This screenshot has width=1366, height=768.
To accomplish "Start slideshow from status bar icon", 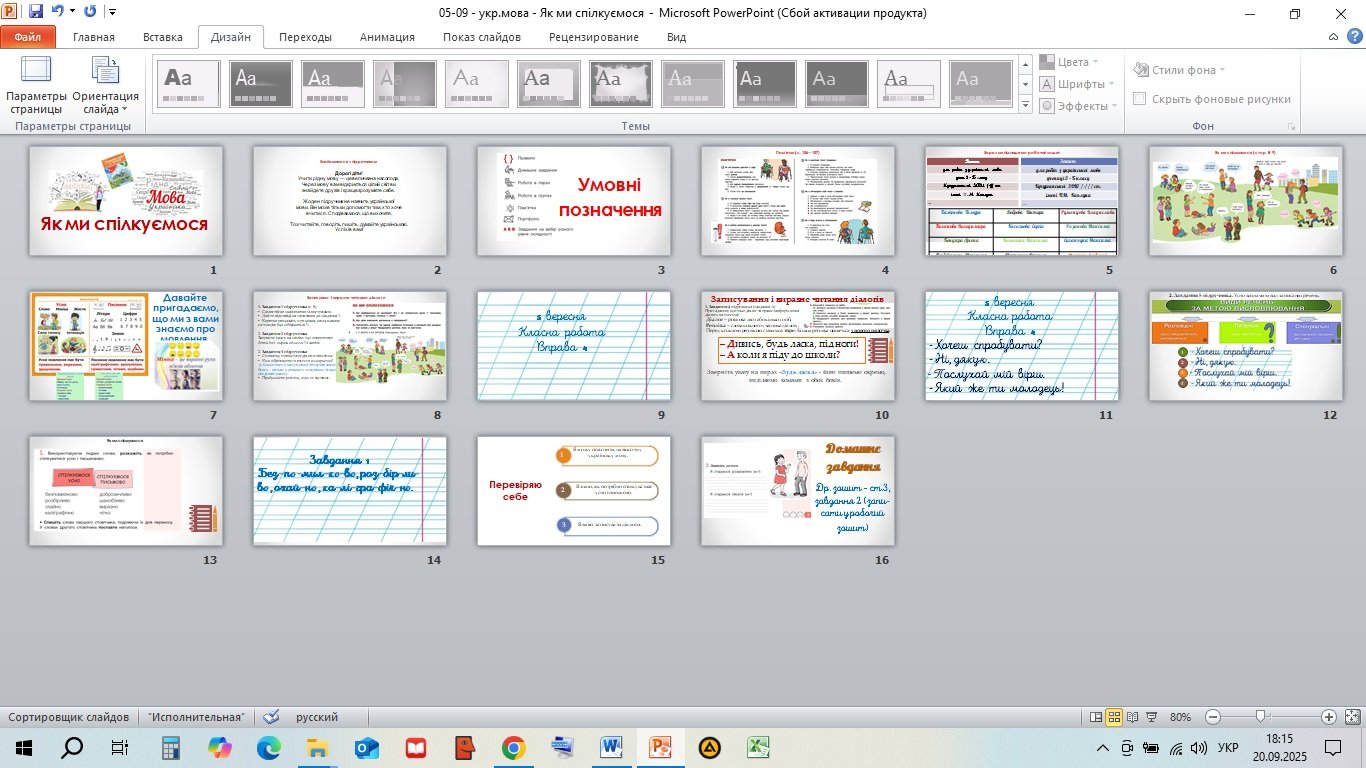I will pos(1152,717).
